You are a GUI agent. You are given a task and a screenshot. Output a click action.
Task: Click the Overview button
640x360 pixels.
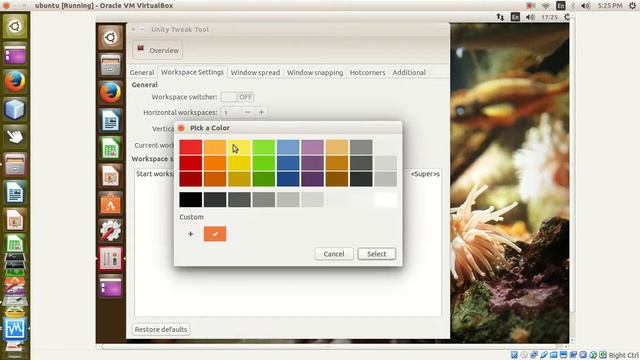[x=158, y=51]
